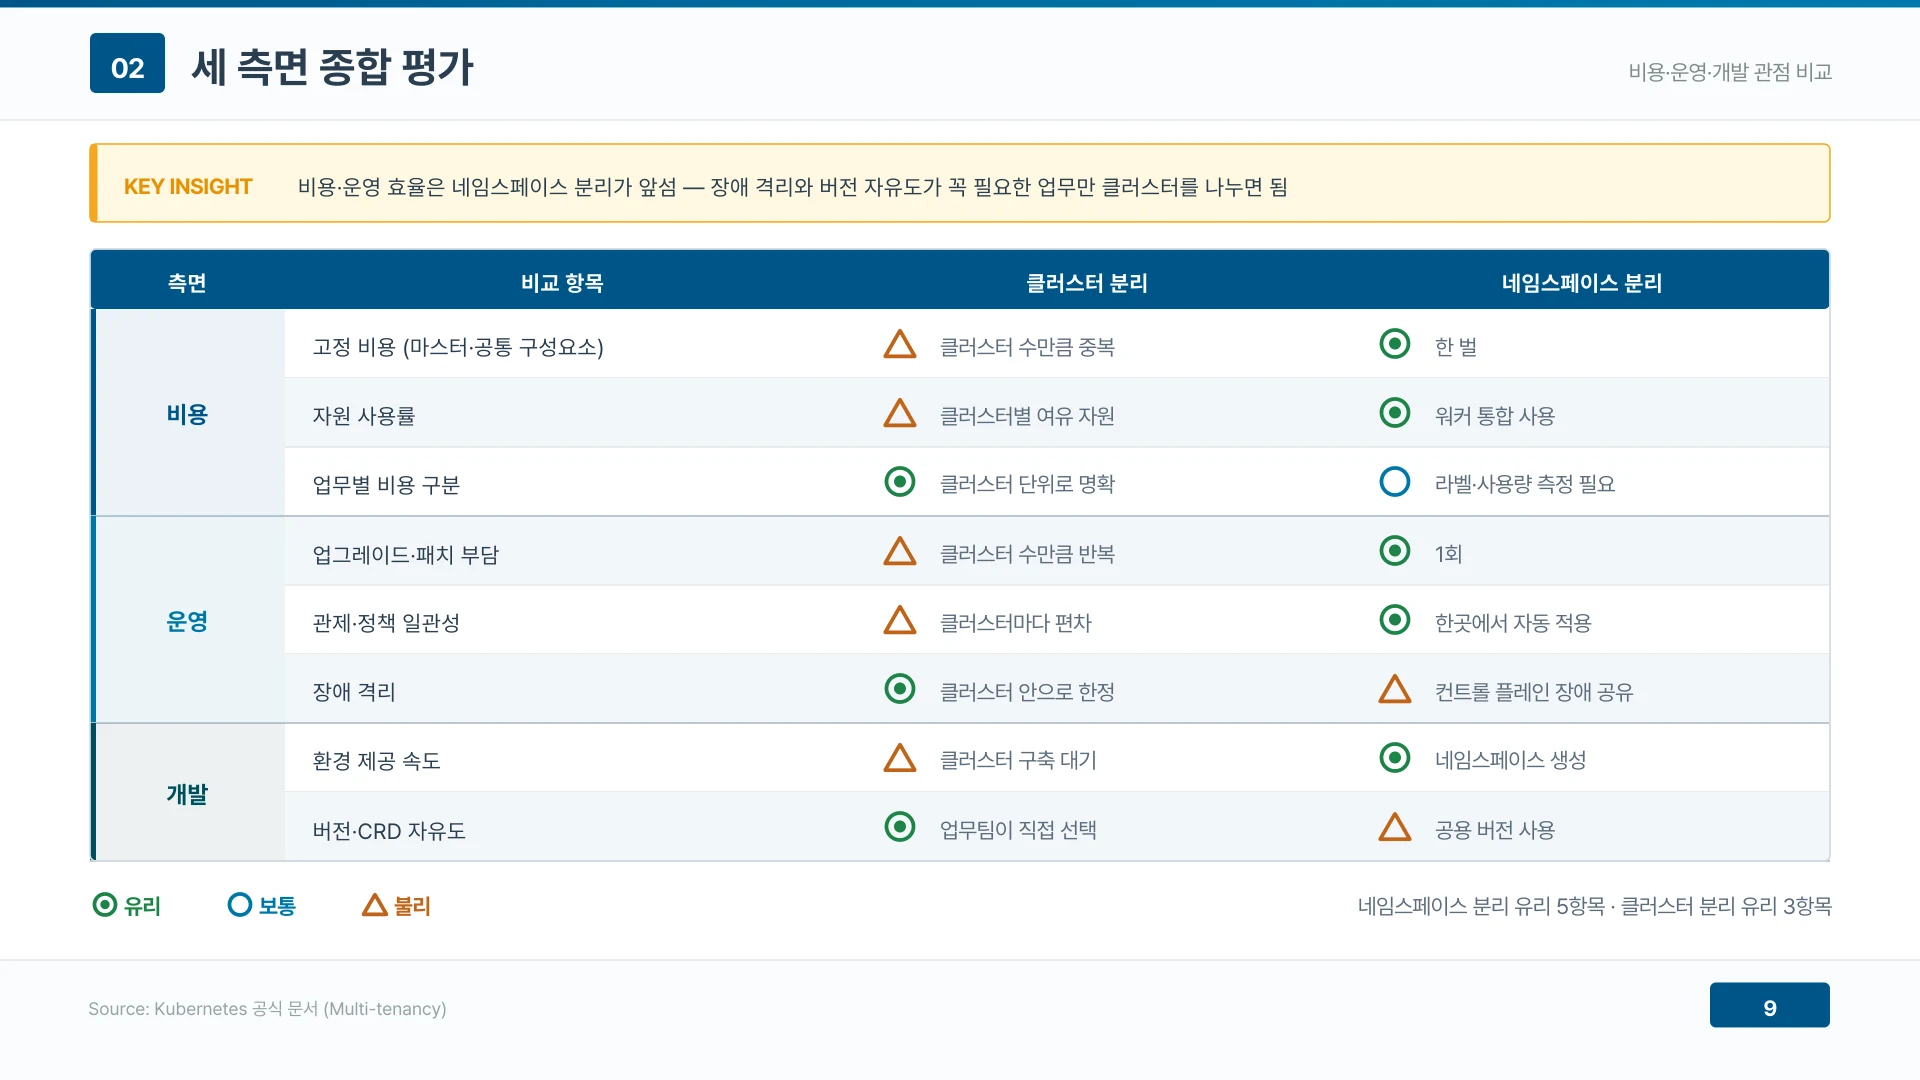
Task: Click the row label 업무별 비용 구분
Action: (x=386, y=485)
